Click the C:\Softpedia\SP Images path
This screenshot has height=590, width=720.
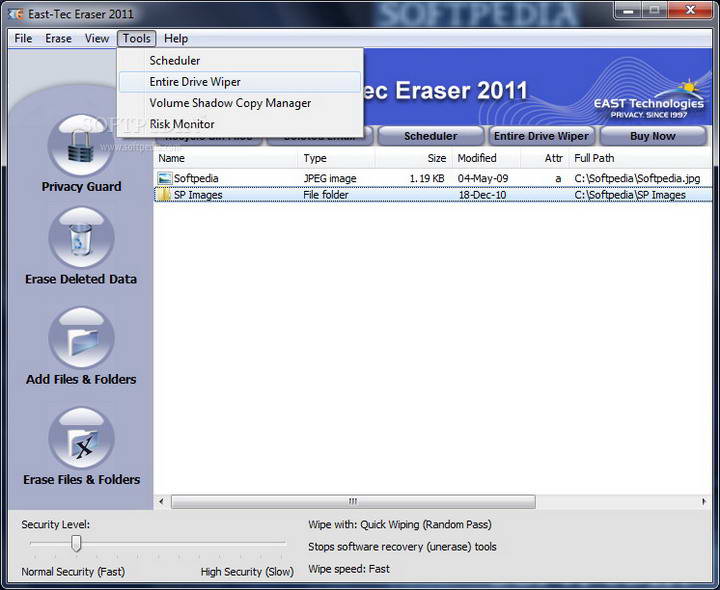pyautogui.click(x=630, y=195)
